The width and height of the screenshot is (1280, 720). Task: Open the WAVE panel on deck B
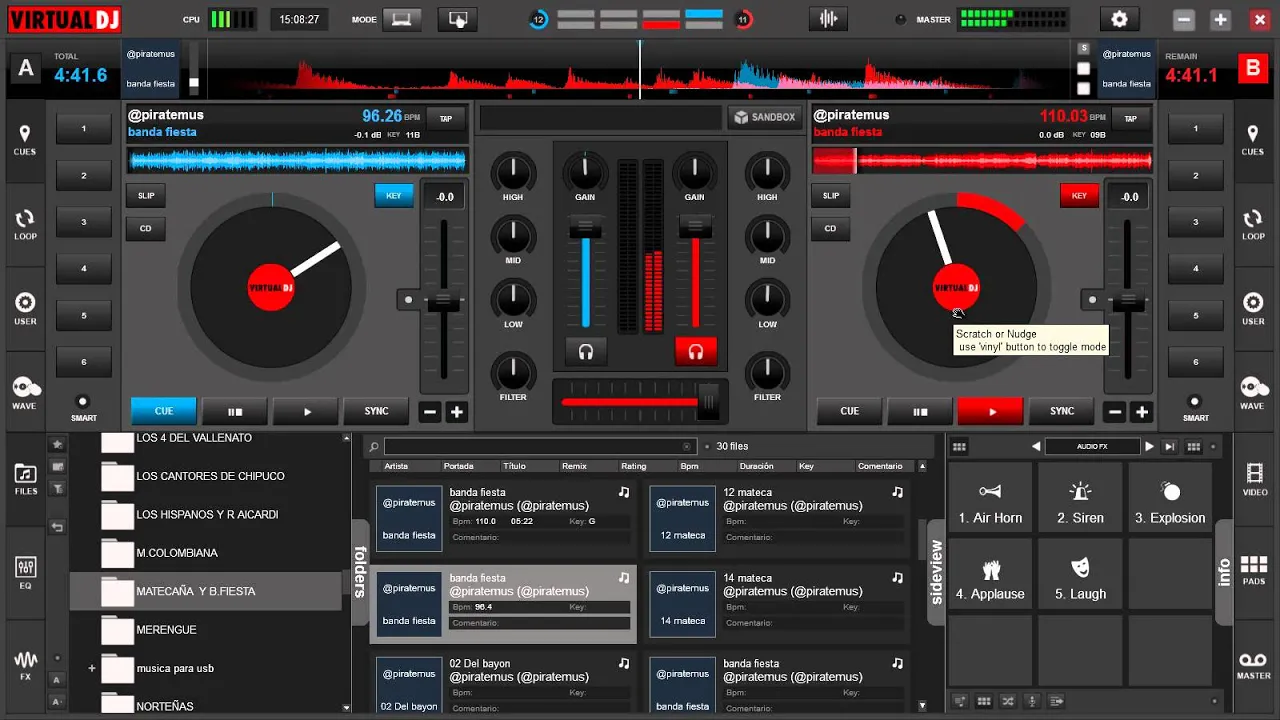(x=1253, y=394)
